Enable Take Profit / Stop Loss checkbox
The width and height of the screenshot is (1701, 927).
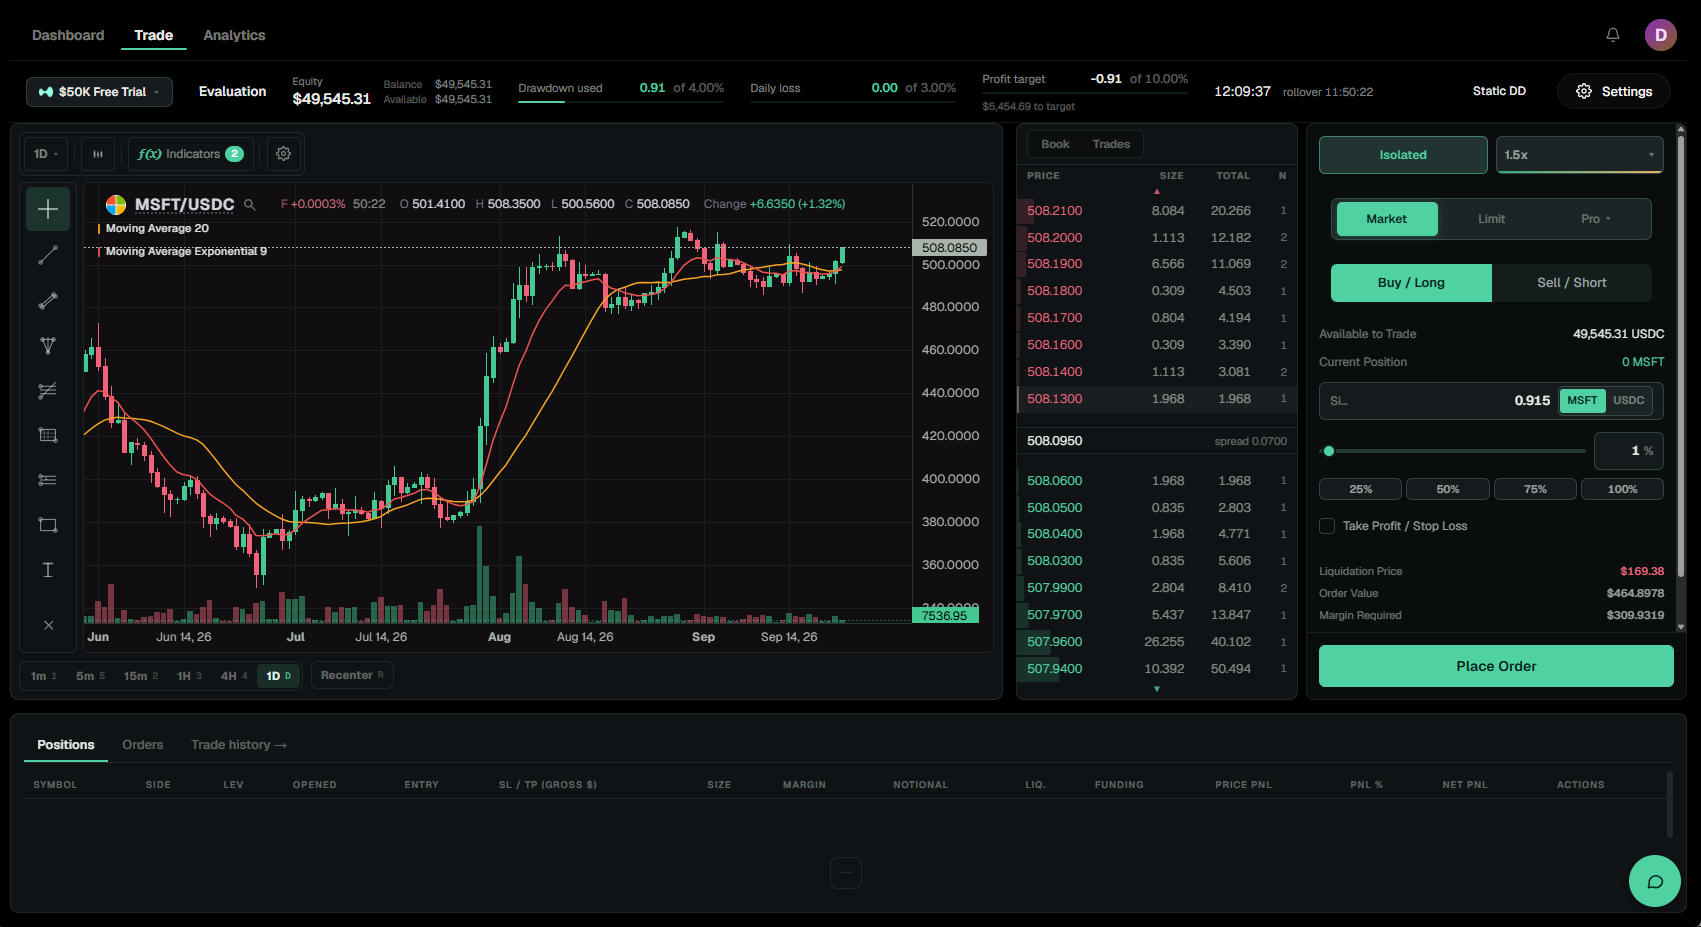(1327, 526)
